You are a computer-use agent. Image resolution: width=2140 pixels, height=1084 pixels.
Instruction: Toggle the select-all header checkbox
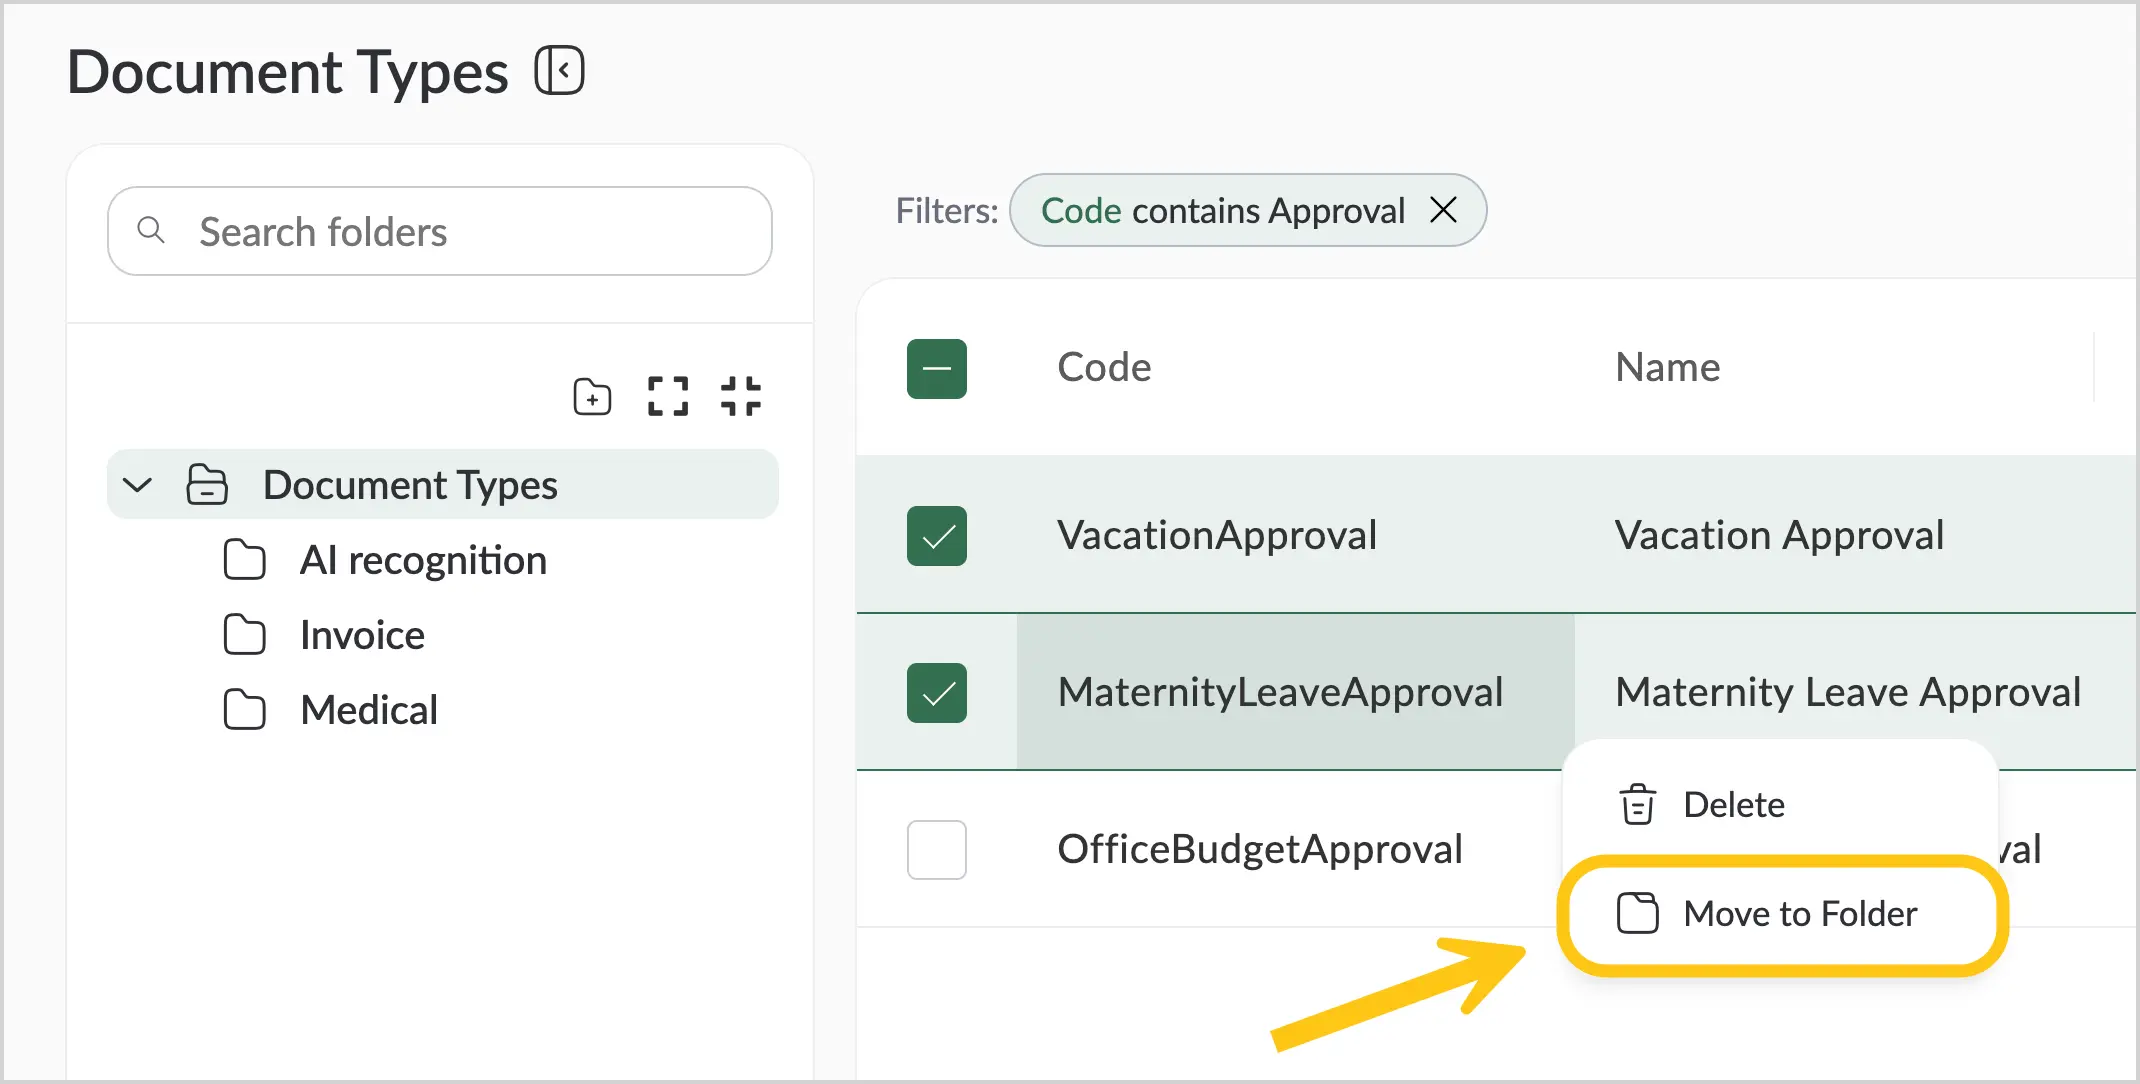tap(937, 369)
